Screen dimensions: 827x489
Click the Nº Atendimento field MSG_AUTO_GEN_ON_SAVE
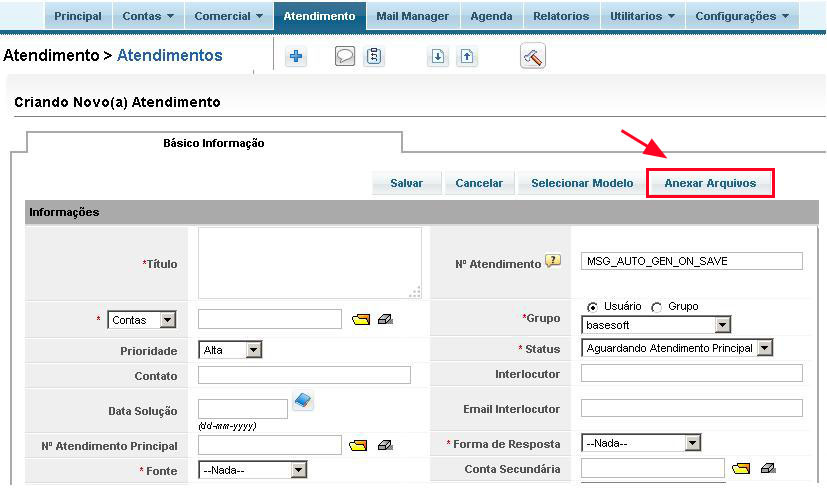(691, 261)
